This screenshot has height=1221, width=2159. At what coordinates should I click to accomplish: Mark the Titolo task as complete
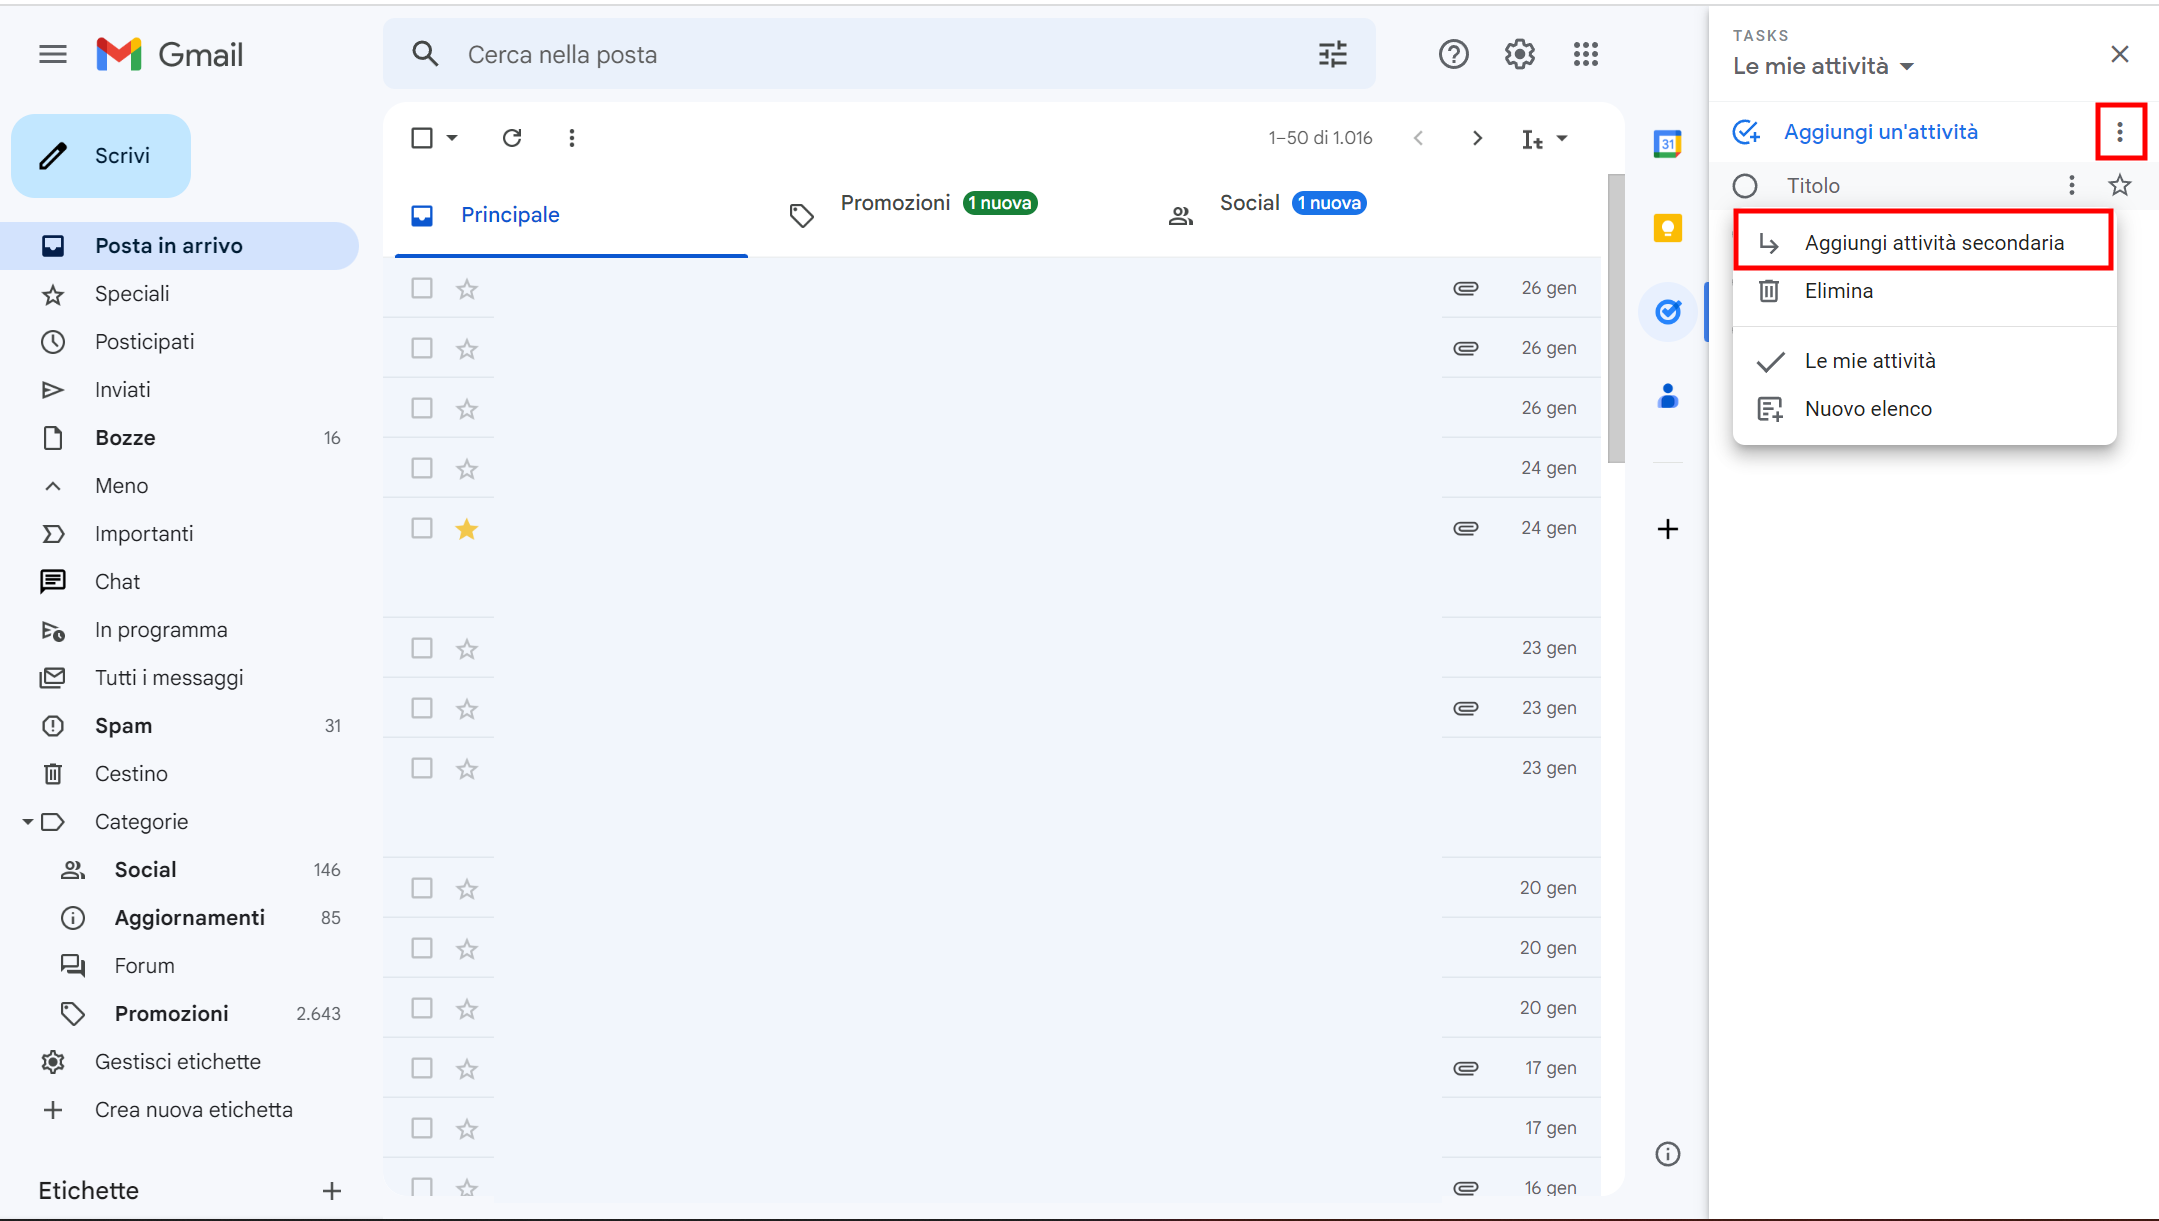coord(1745,186)
